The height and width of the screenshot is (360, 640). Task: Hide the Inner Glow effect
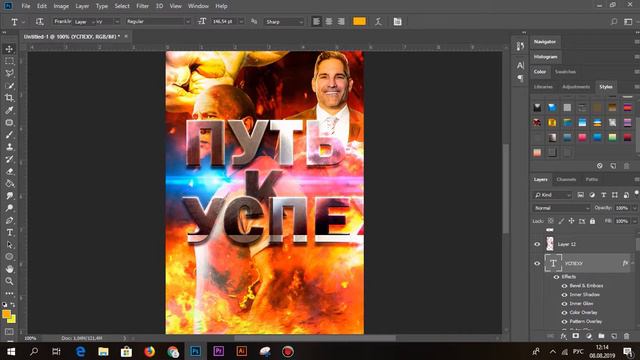pos(564,304)
